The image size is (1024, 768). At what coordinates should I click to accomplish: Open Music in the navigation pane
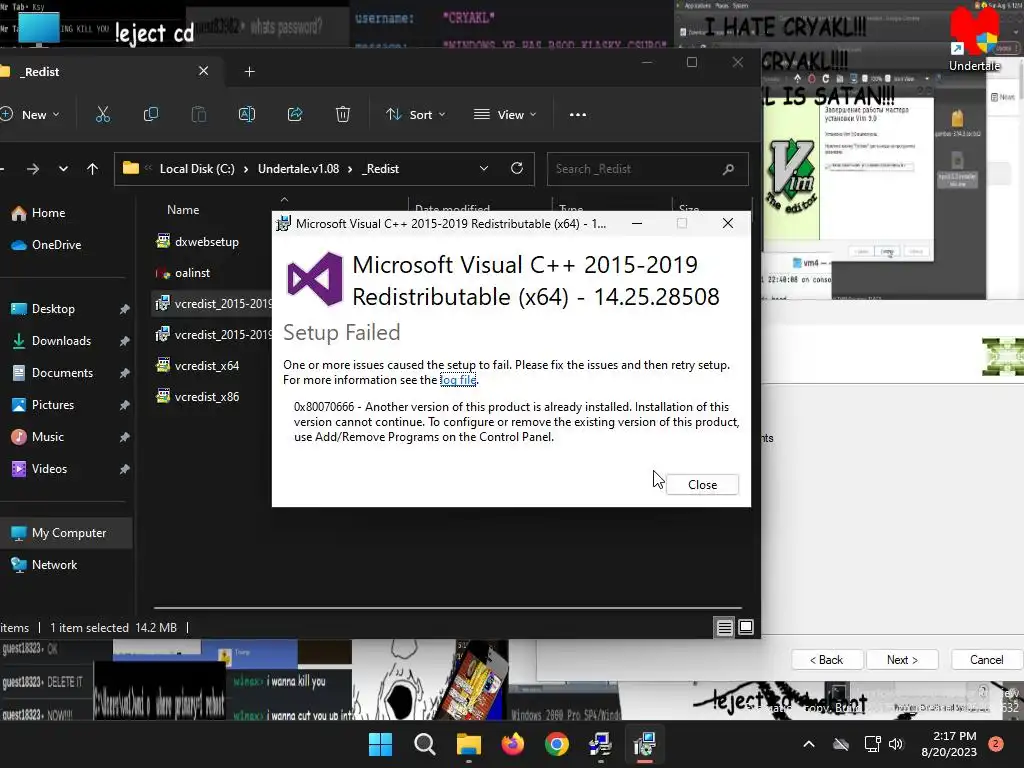pyautogui.click(x=48, y=437)
